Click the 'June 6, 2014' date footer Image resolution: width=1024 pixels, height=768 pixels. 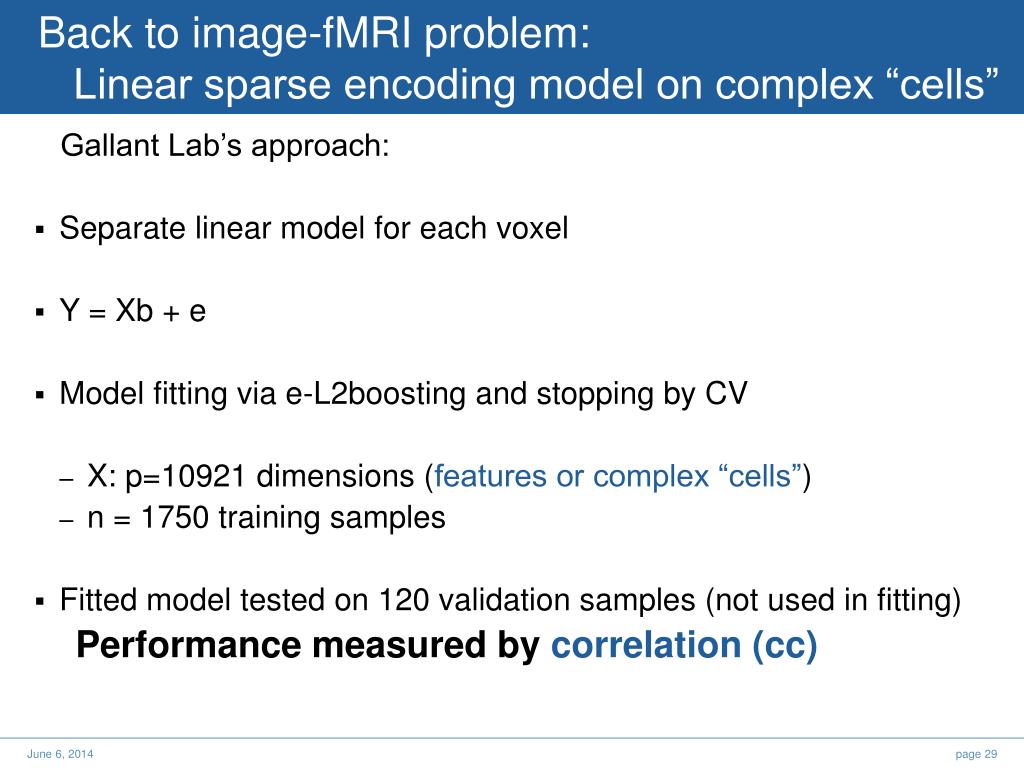point(60,754)
